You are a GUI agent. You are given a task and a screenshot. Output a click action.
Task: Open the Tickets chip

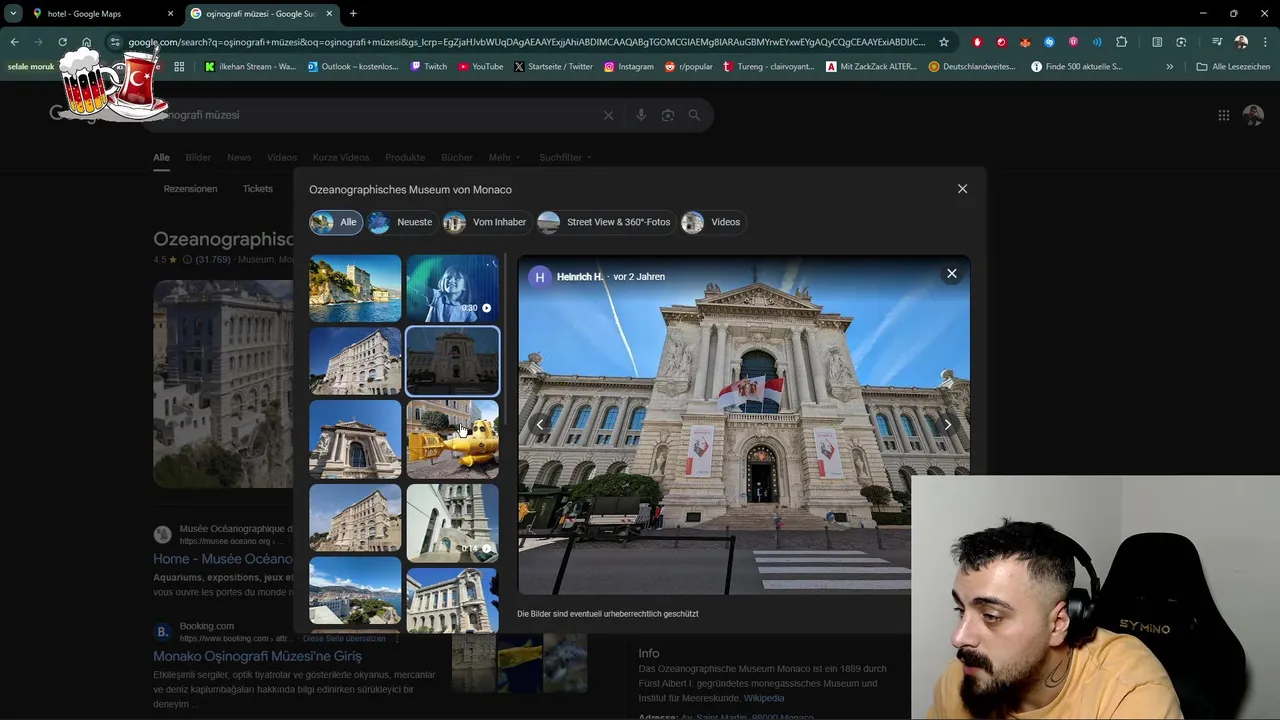(257, 189)
